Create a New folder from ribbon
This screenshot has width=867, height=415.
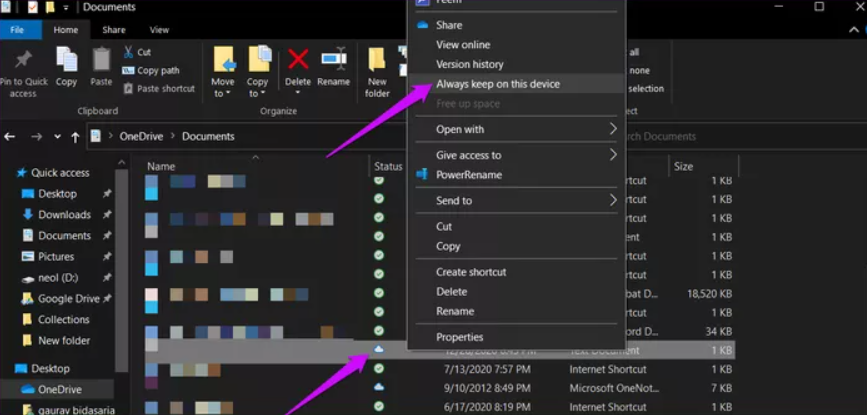pyautogui.click(x=377, y=72)
